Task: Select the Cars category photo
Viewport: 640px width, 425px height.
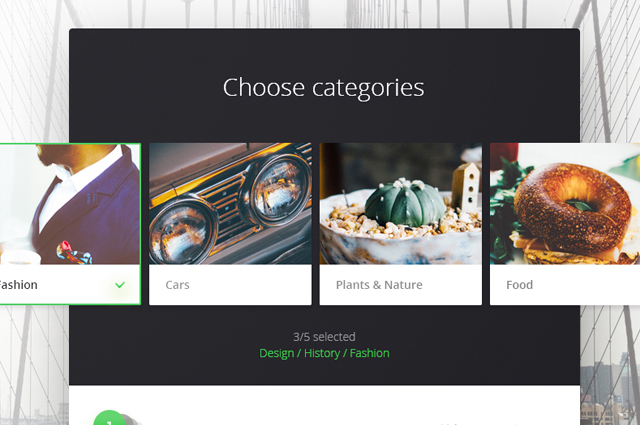Action: (230, 203)
